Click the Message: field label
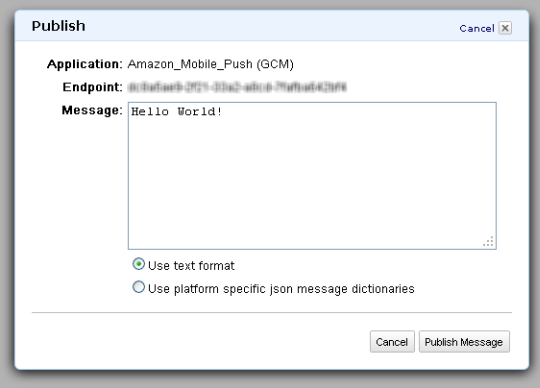 92,110
